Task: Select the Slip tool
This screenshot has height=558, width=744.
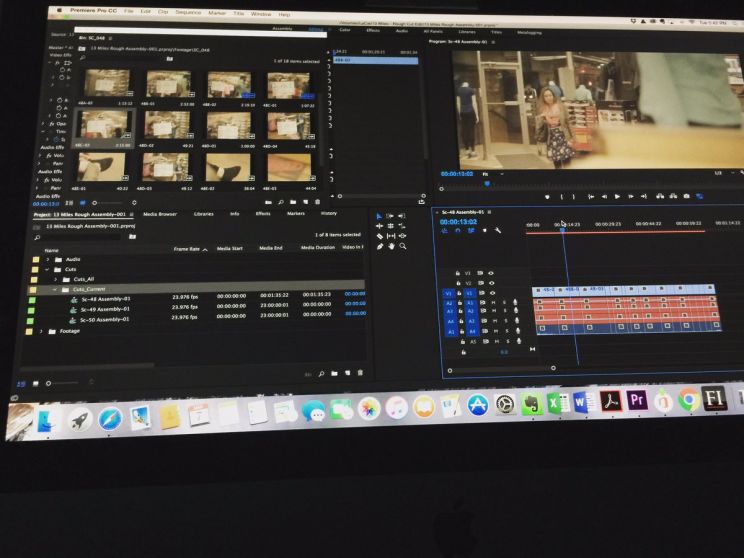Action: (391, 236)
